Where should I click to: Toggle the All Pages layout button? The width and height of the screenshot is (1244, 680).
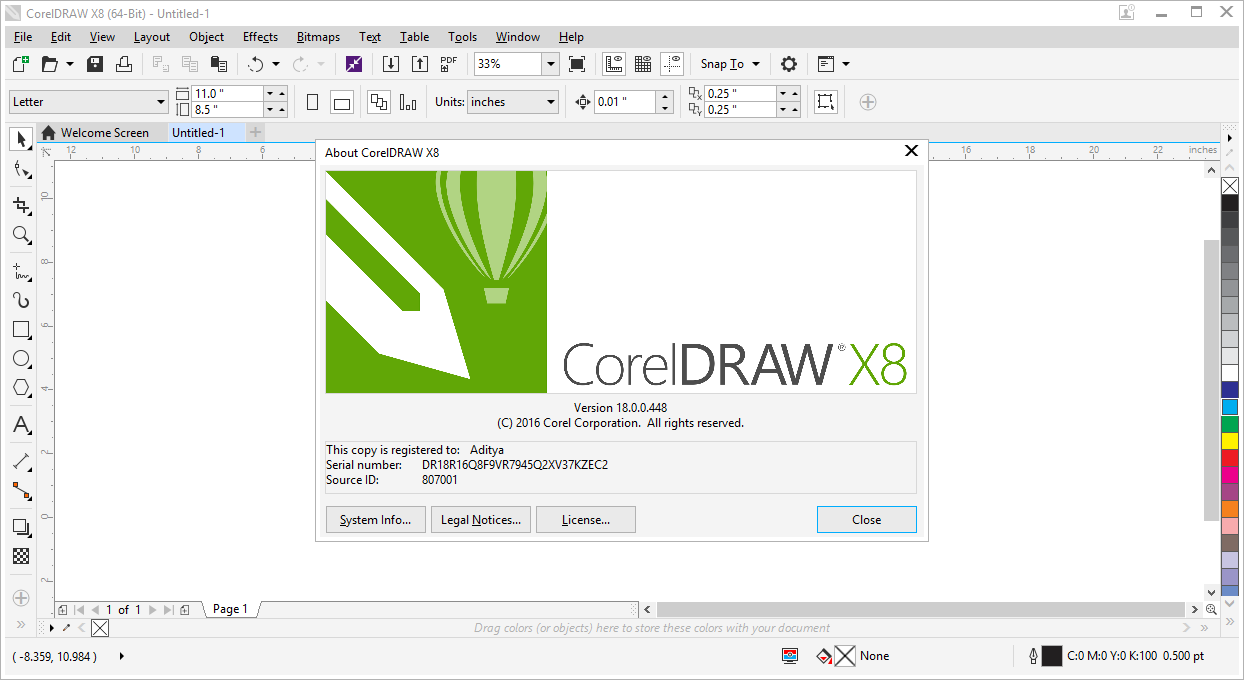(379, 102)
